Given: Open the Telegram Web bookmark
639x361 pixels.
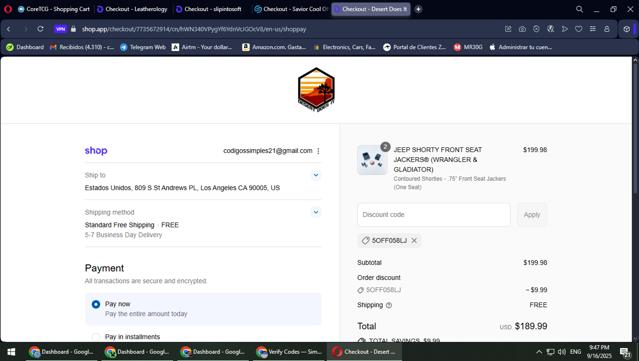Looking at the screenshot, I should click(143, 47).
